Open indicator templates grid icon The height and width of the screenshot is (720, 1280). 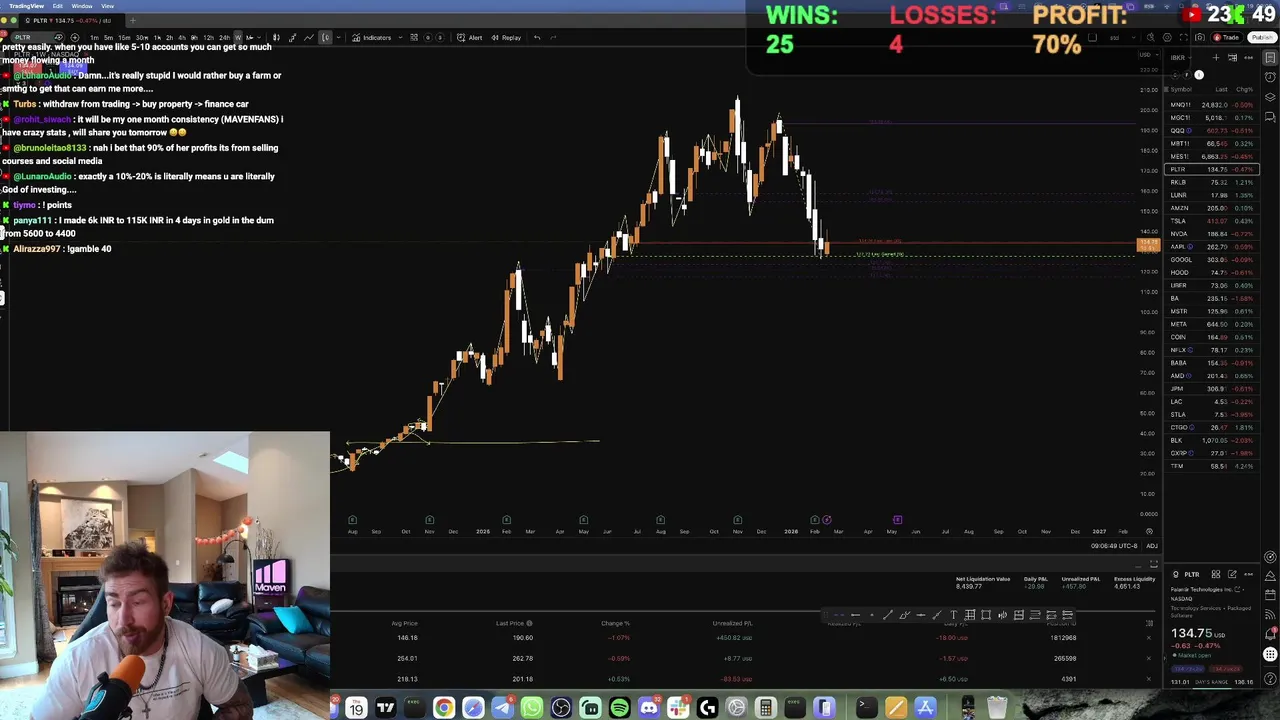[x=414, y=38]
